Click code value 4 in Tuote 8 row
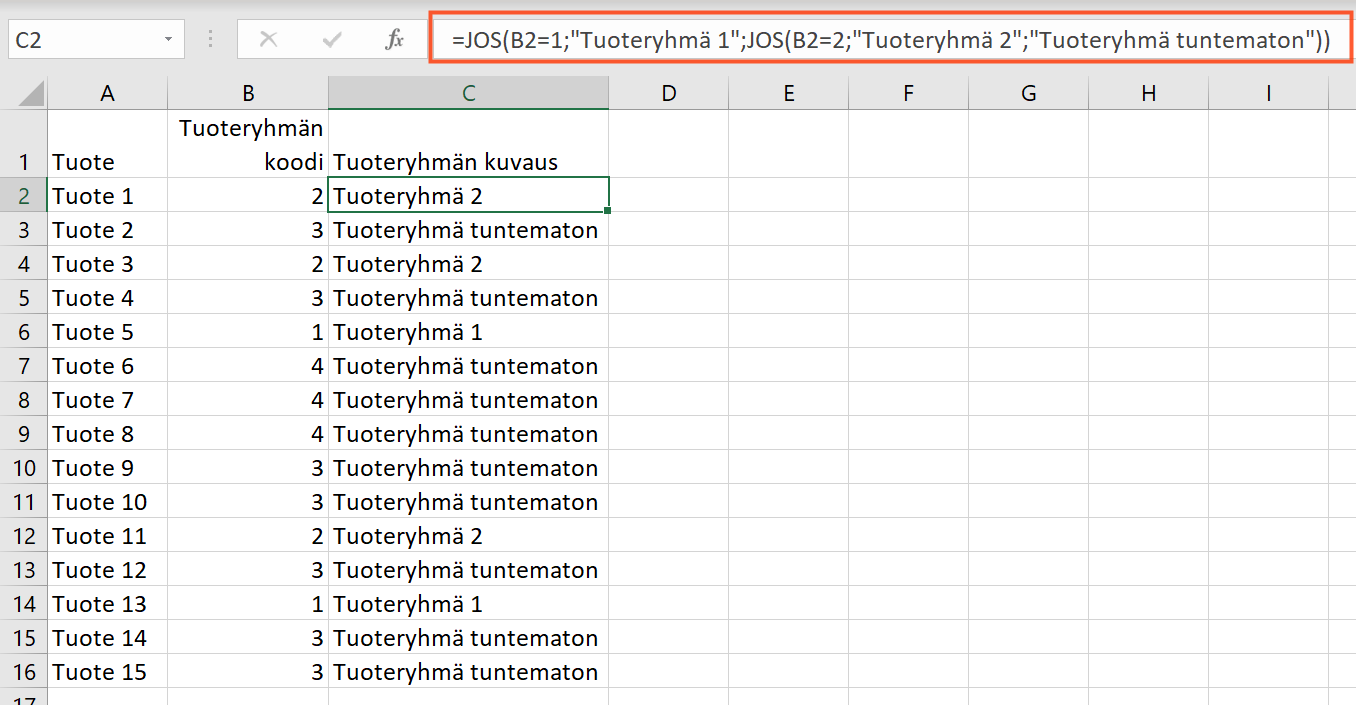1356x705 pixels. tap(248, 434)
